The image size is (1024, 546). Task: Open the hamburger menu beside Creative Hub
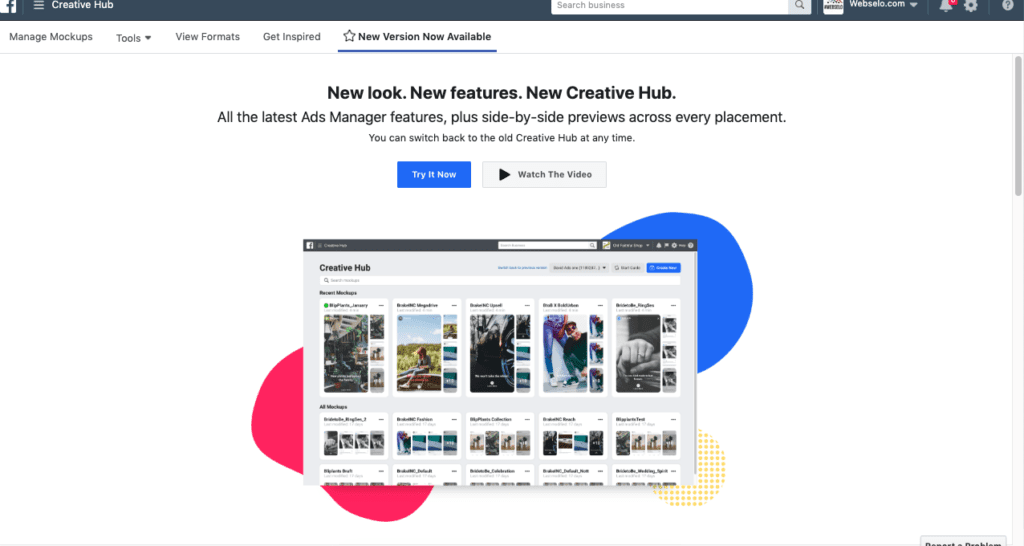tap(39, 5)
